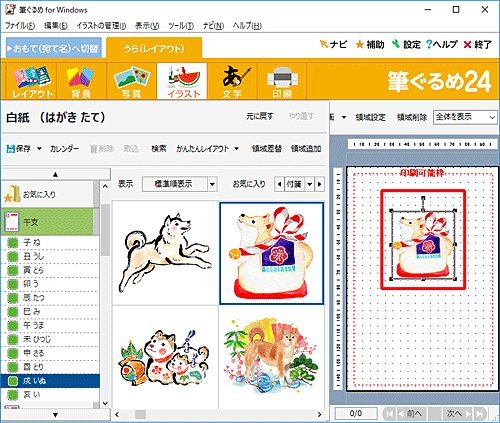This screenshot has height=423, width=500.
Task: Open the ヘルプ menu in menu bar
Action: [x=247, y=26]
